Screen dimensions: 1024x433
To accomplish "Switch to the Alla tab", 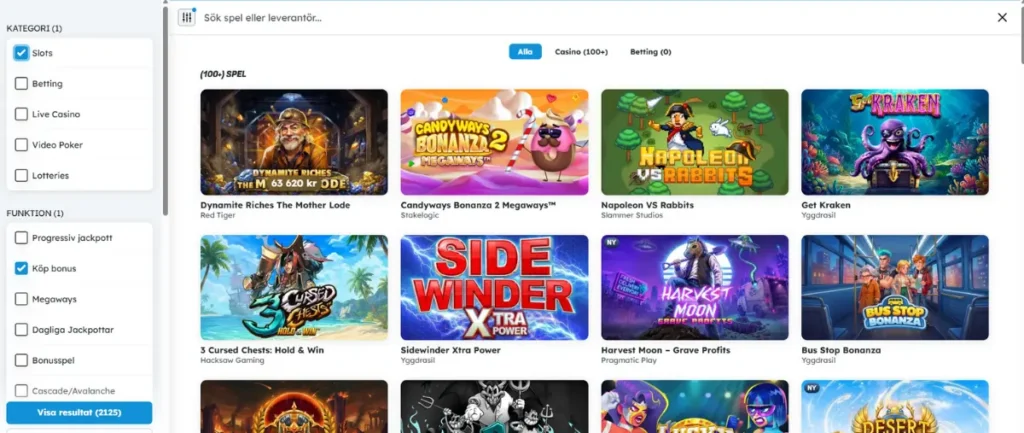I will coord(525,52).
